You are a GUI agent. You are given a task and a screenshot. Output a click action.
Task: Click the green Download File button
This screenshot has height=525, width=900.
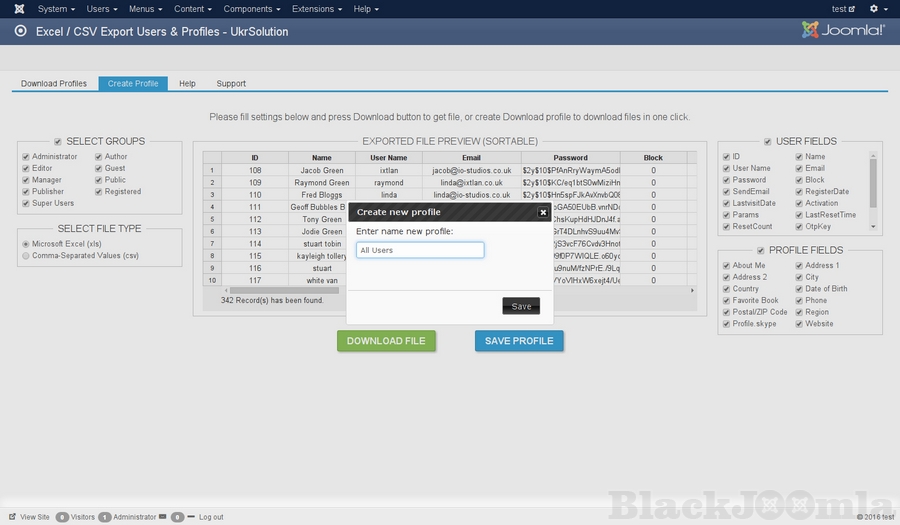tap(386, 341)
